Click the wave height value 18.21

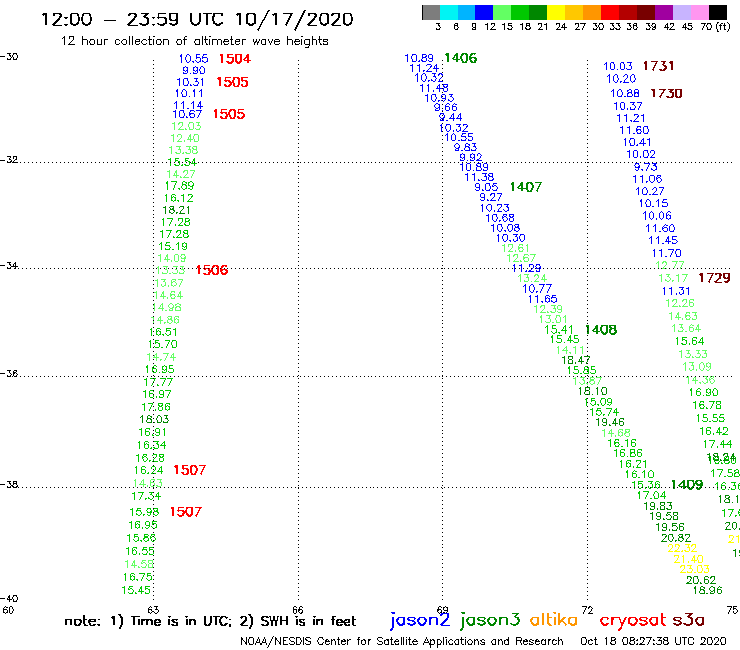[177, 210]
